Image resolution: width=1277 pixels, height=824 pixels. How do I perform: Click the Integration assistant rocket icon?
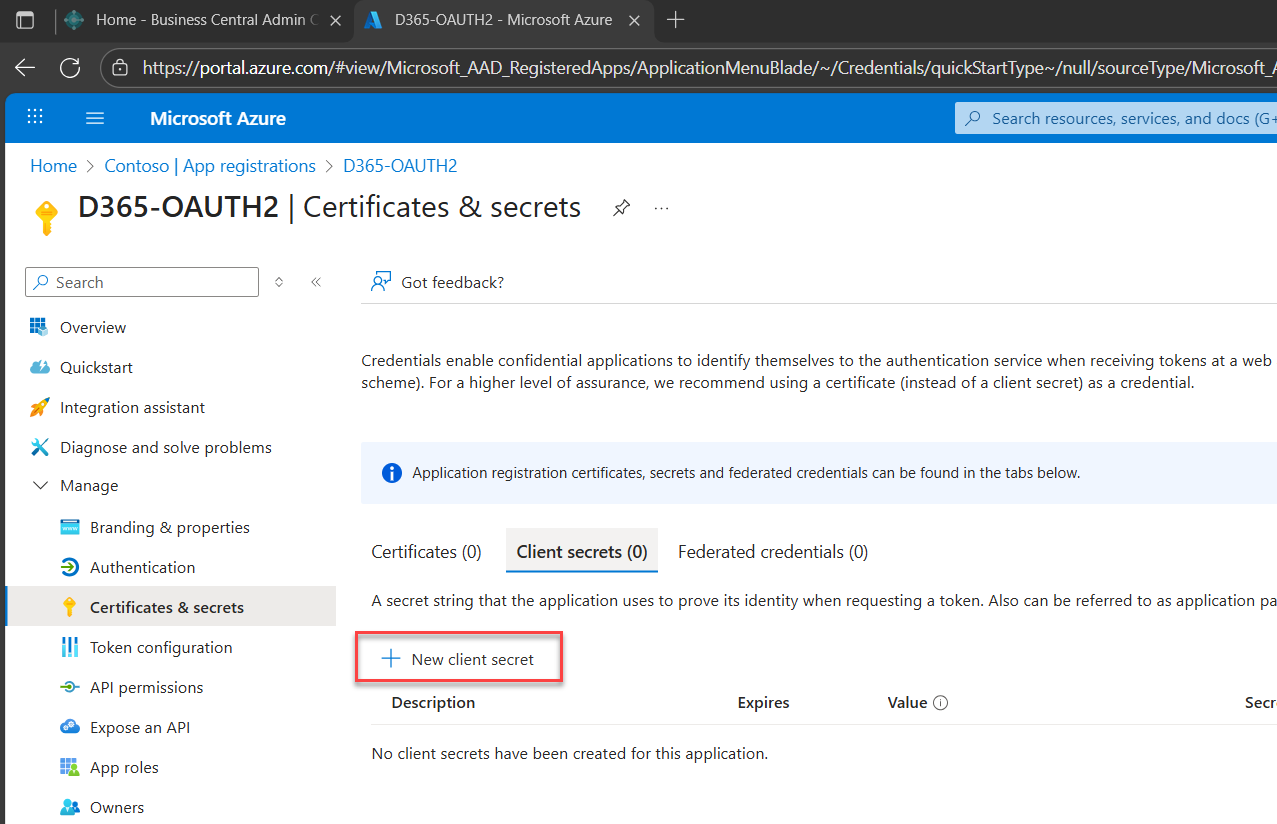[39, 407]
